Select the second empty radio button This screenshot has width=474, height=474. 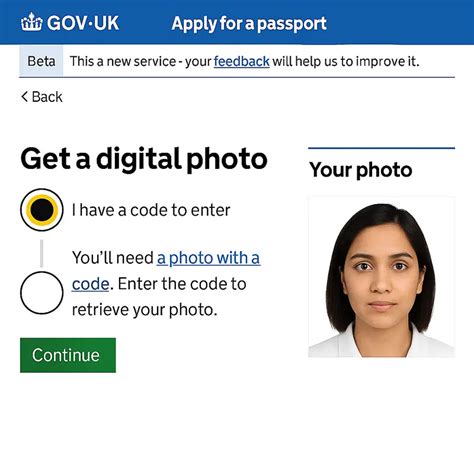pos(42,293)
